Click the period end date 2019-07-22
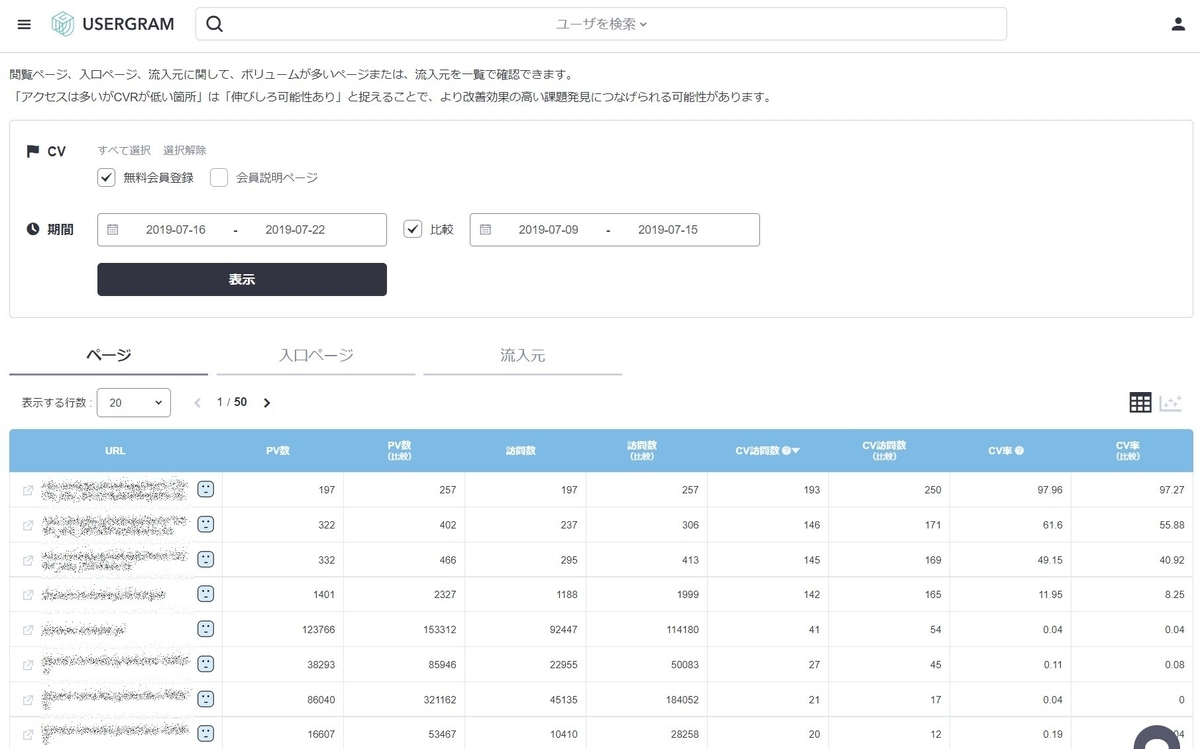Image resolution: width=1200 pixels, height=749 pixels. [x=295, y=230]
